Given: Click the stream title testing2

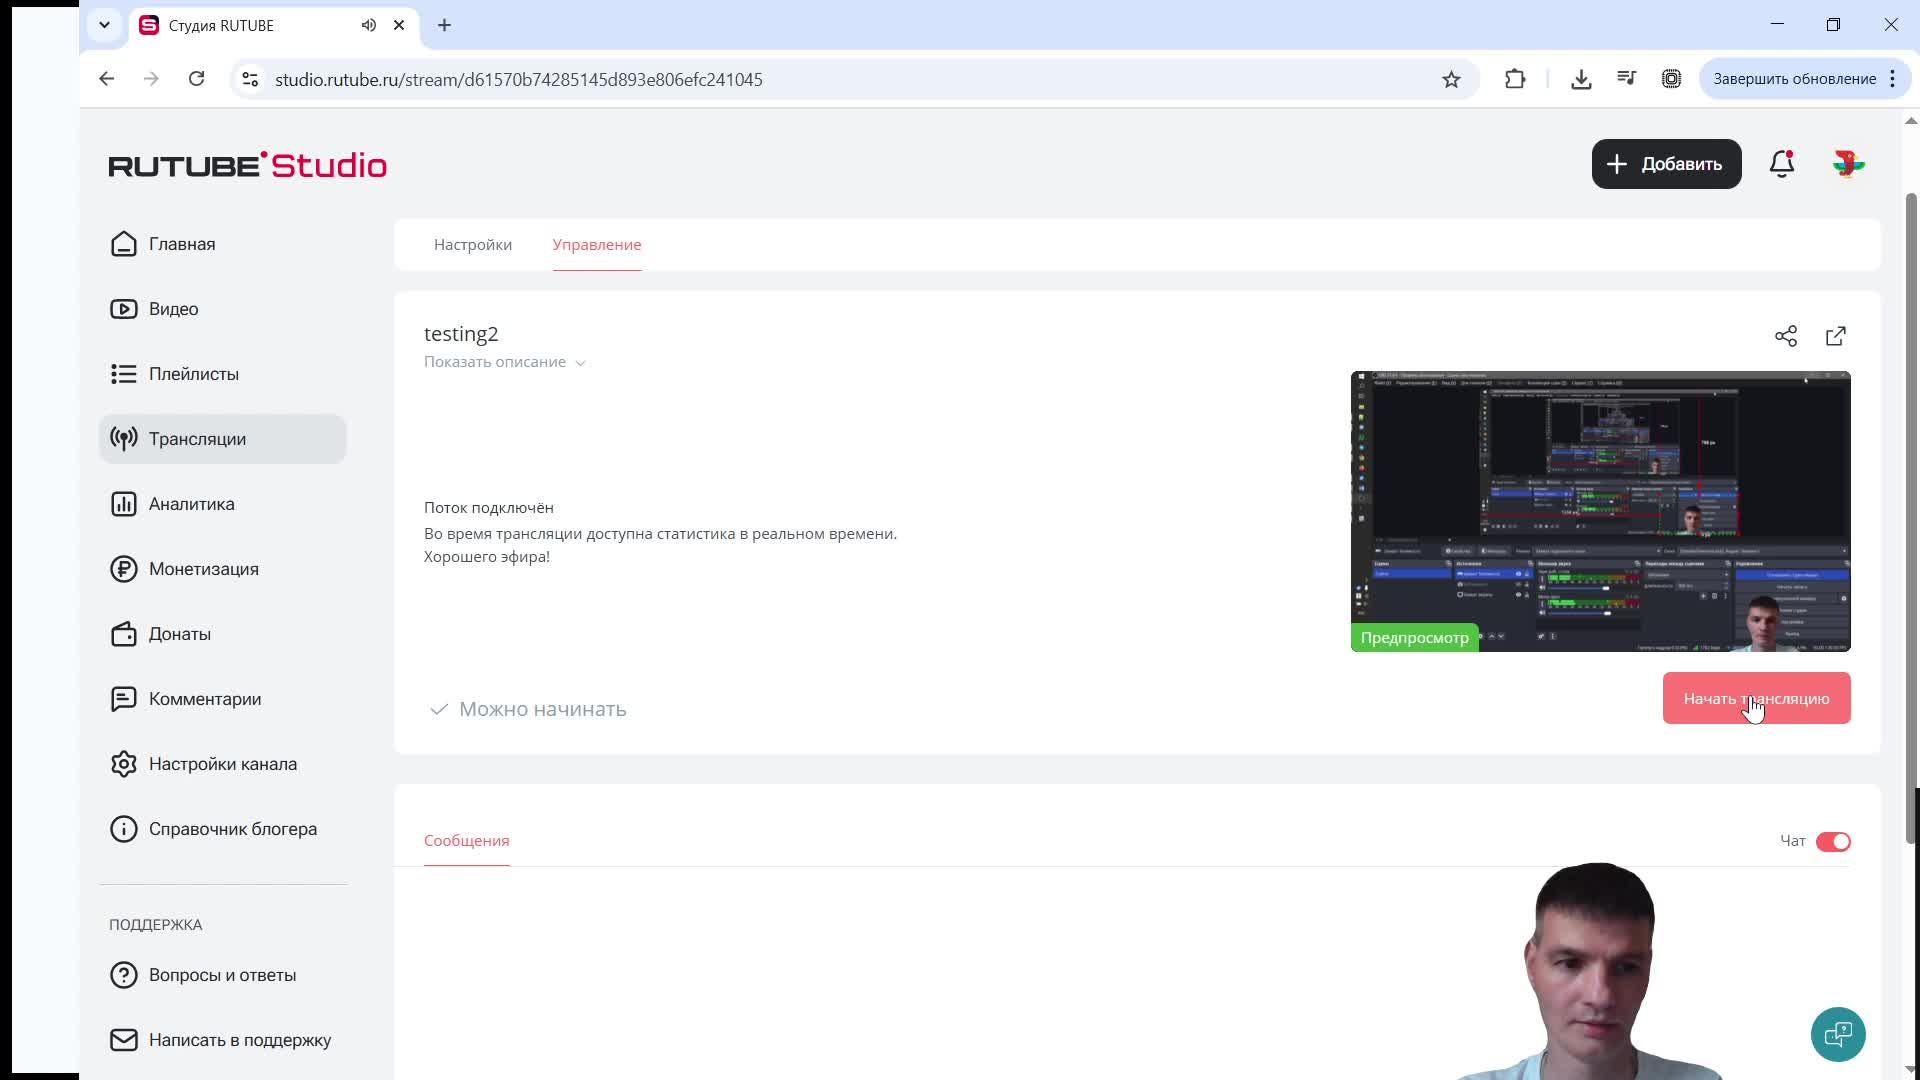Looking at the screenshot, I should [x=461, y=334].
